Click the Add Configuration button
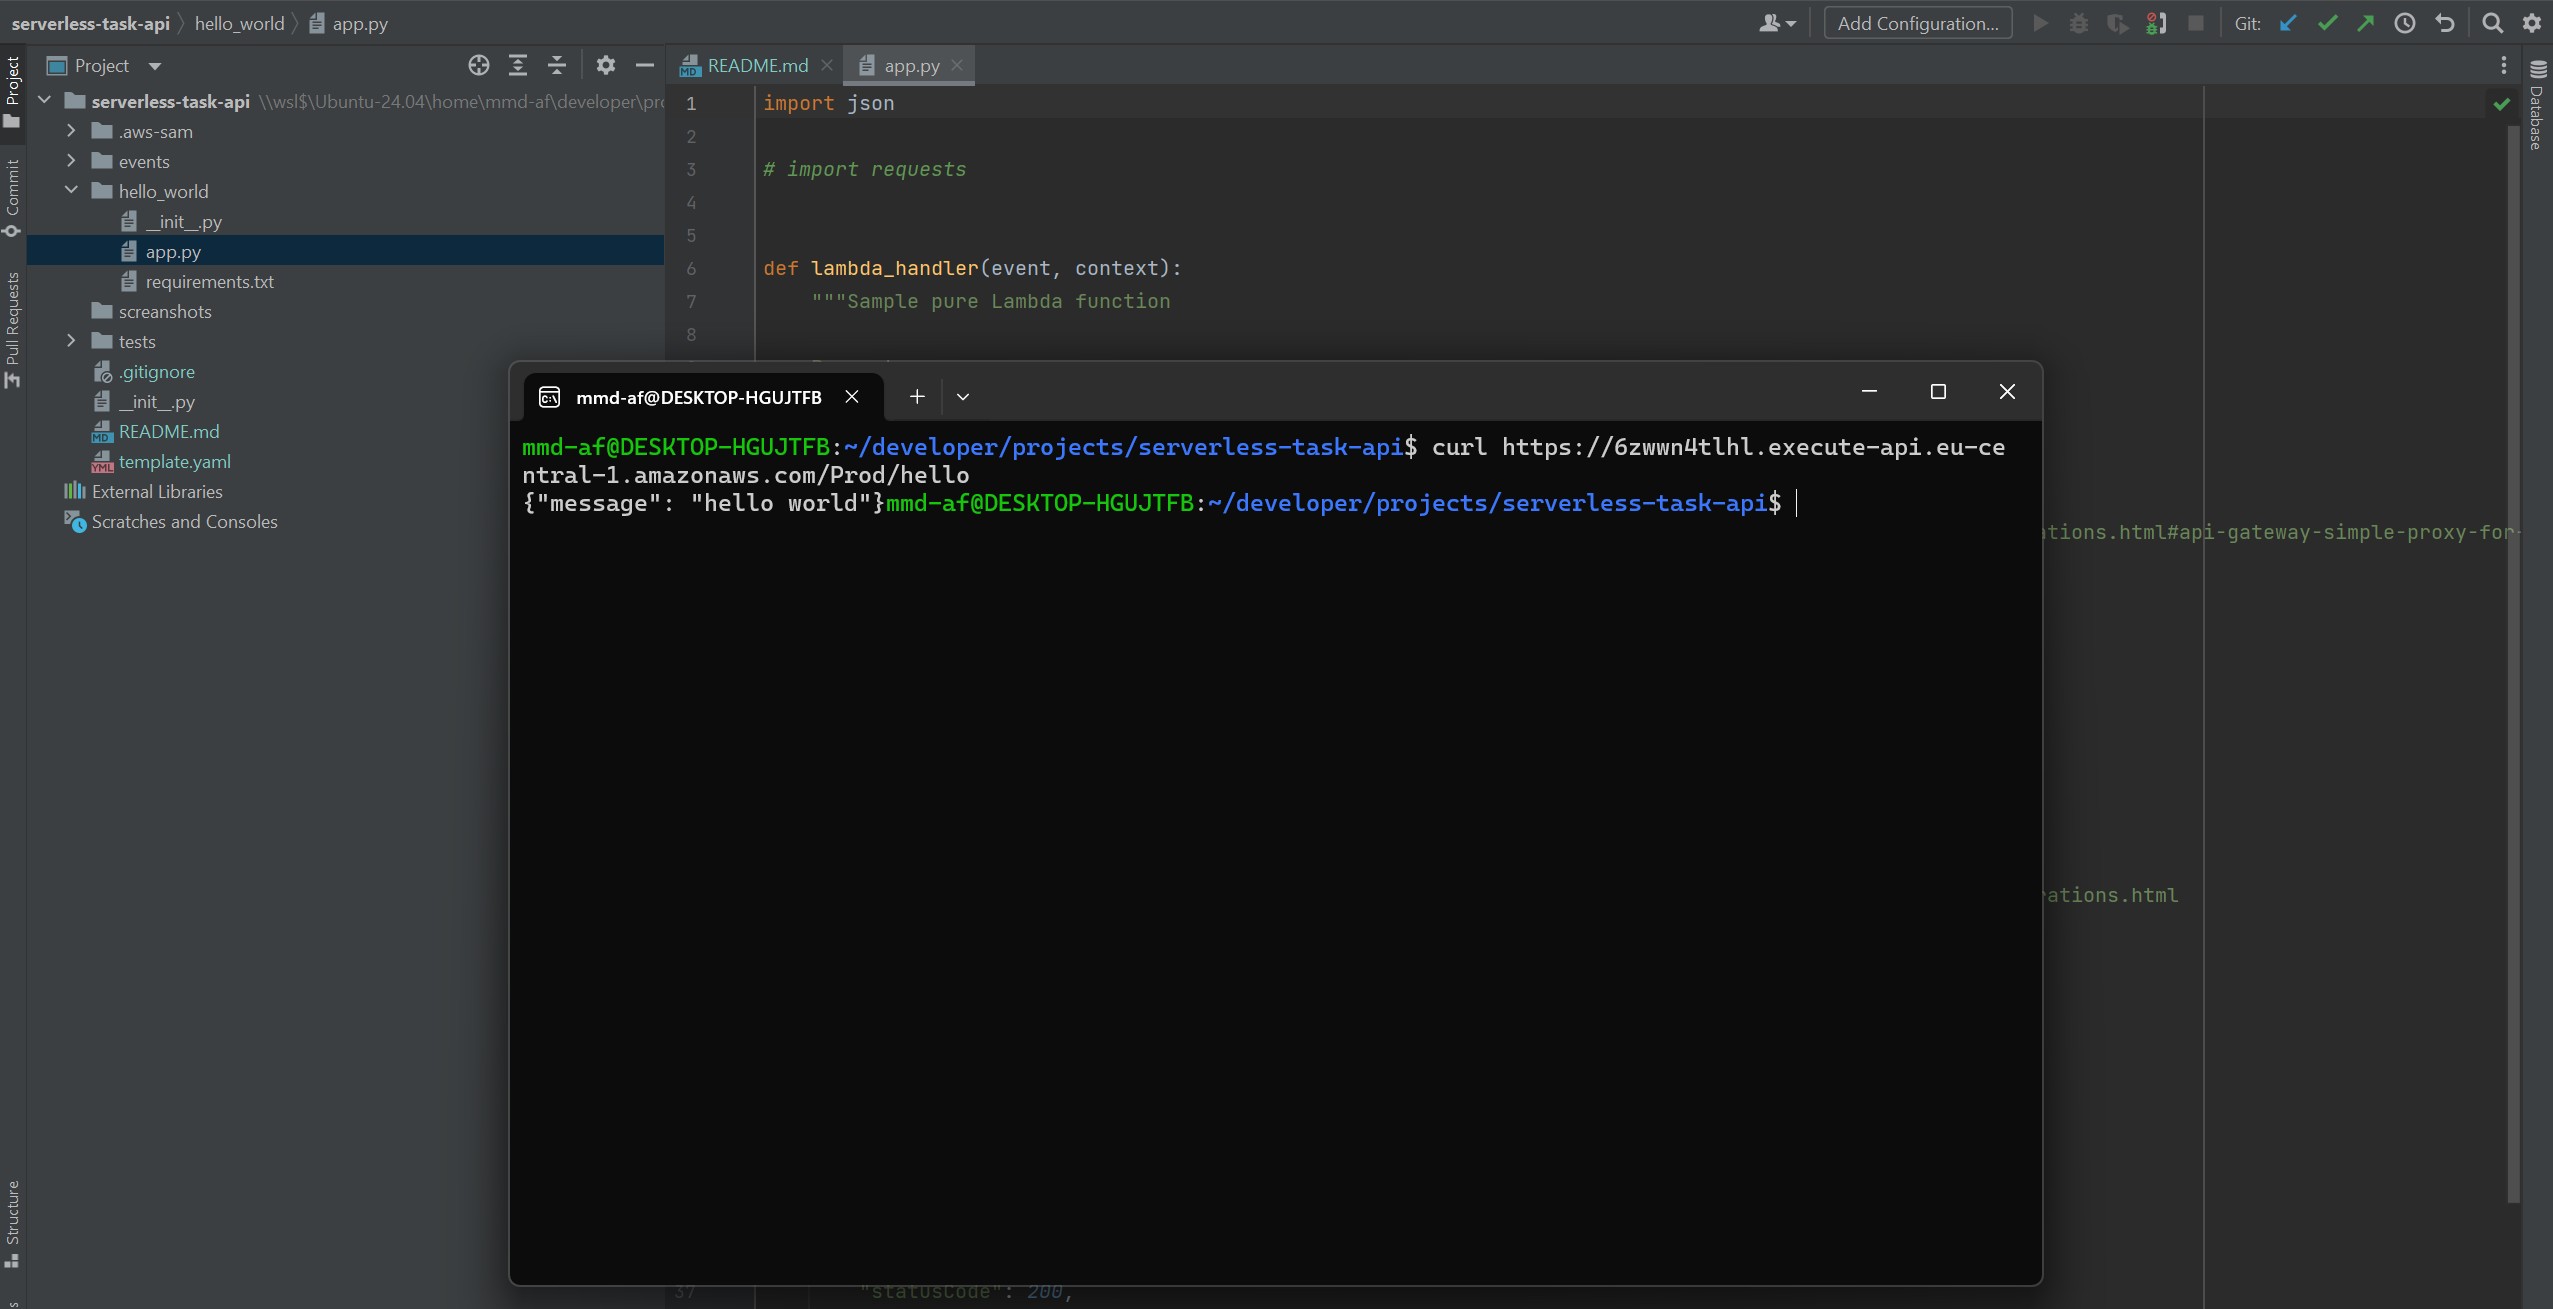Viewport: 2553px width, 1309px height. tap(1917, 24)
